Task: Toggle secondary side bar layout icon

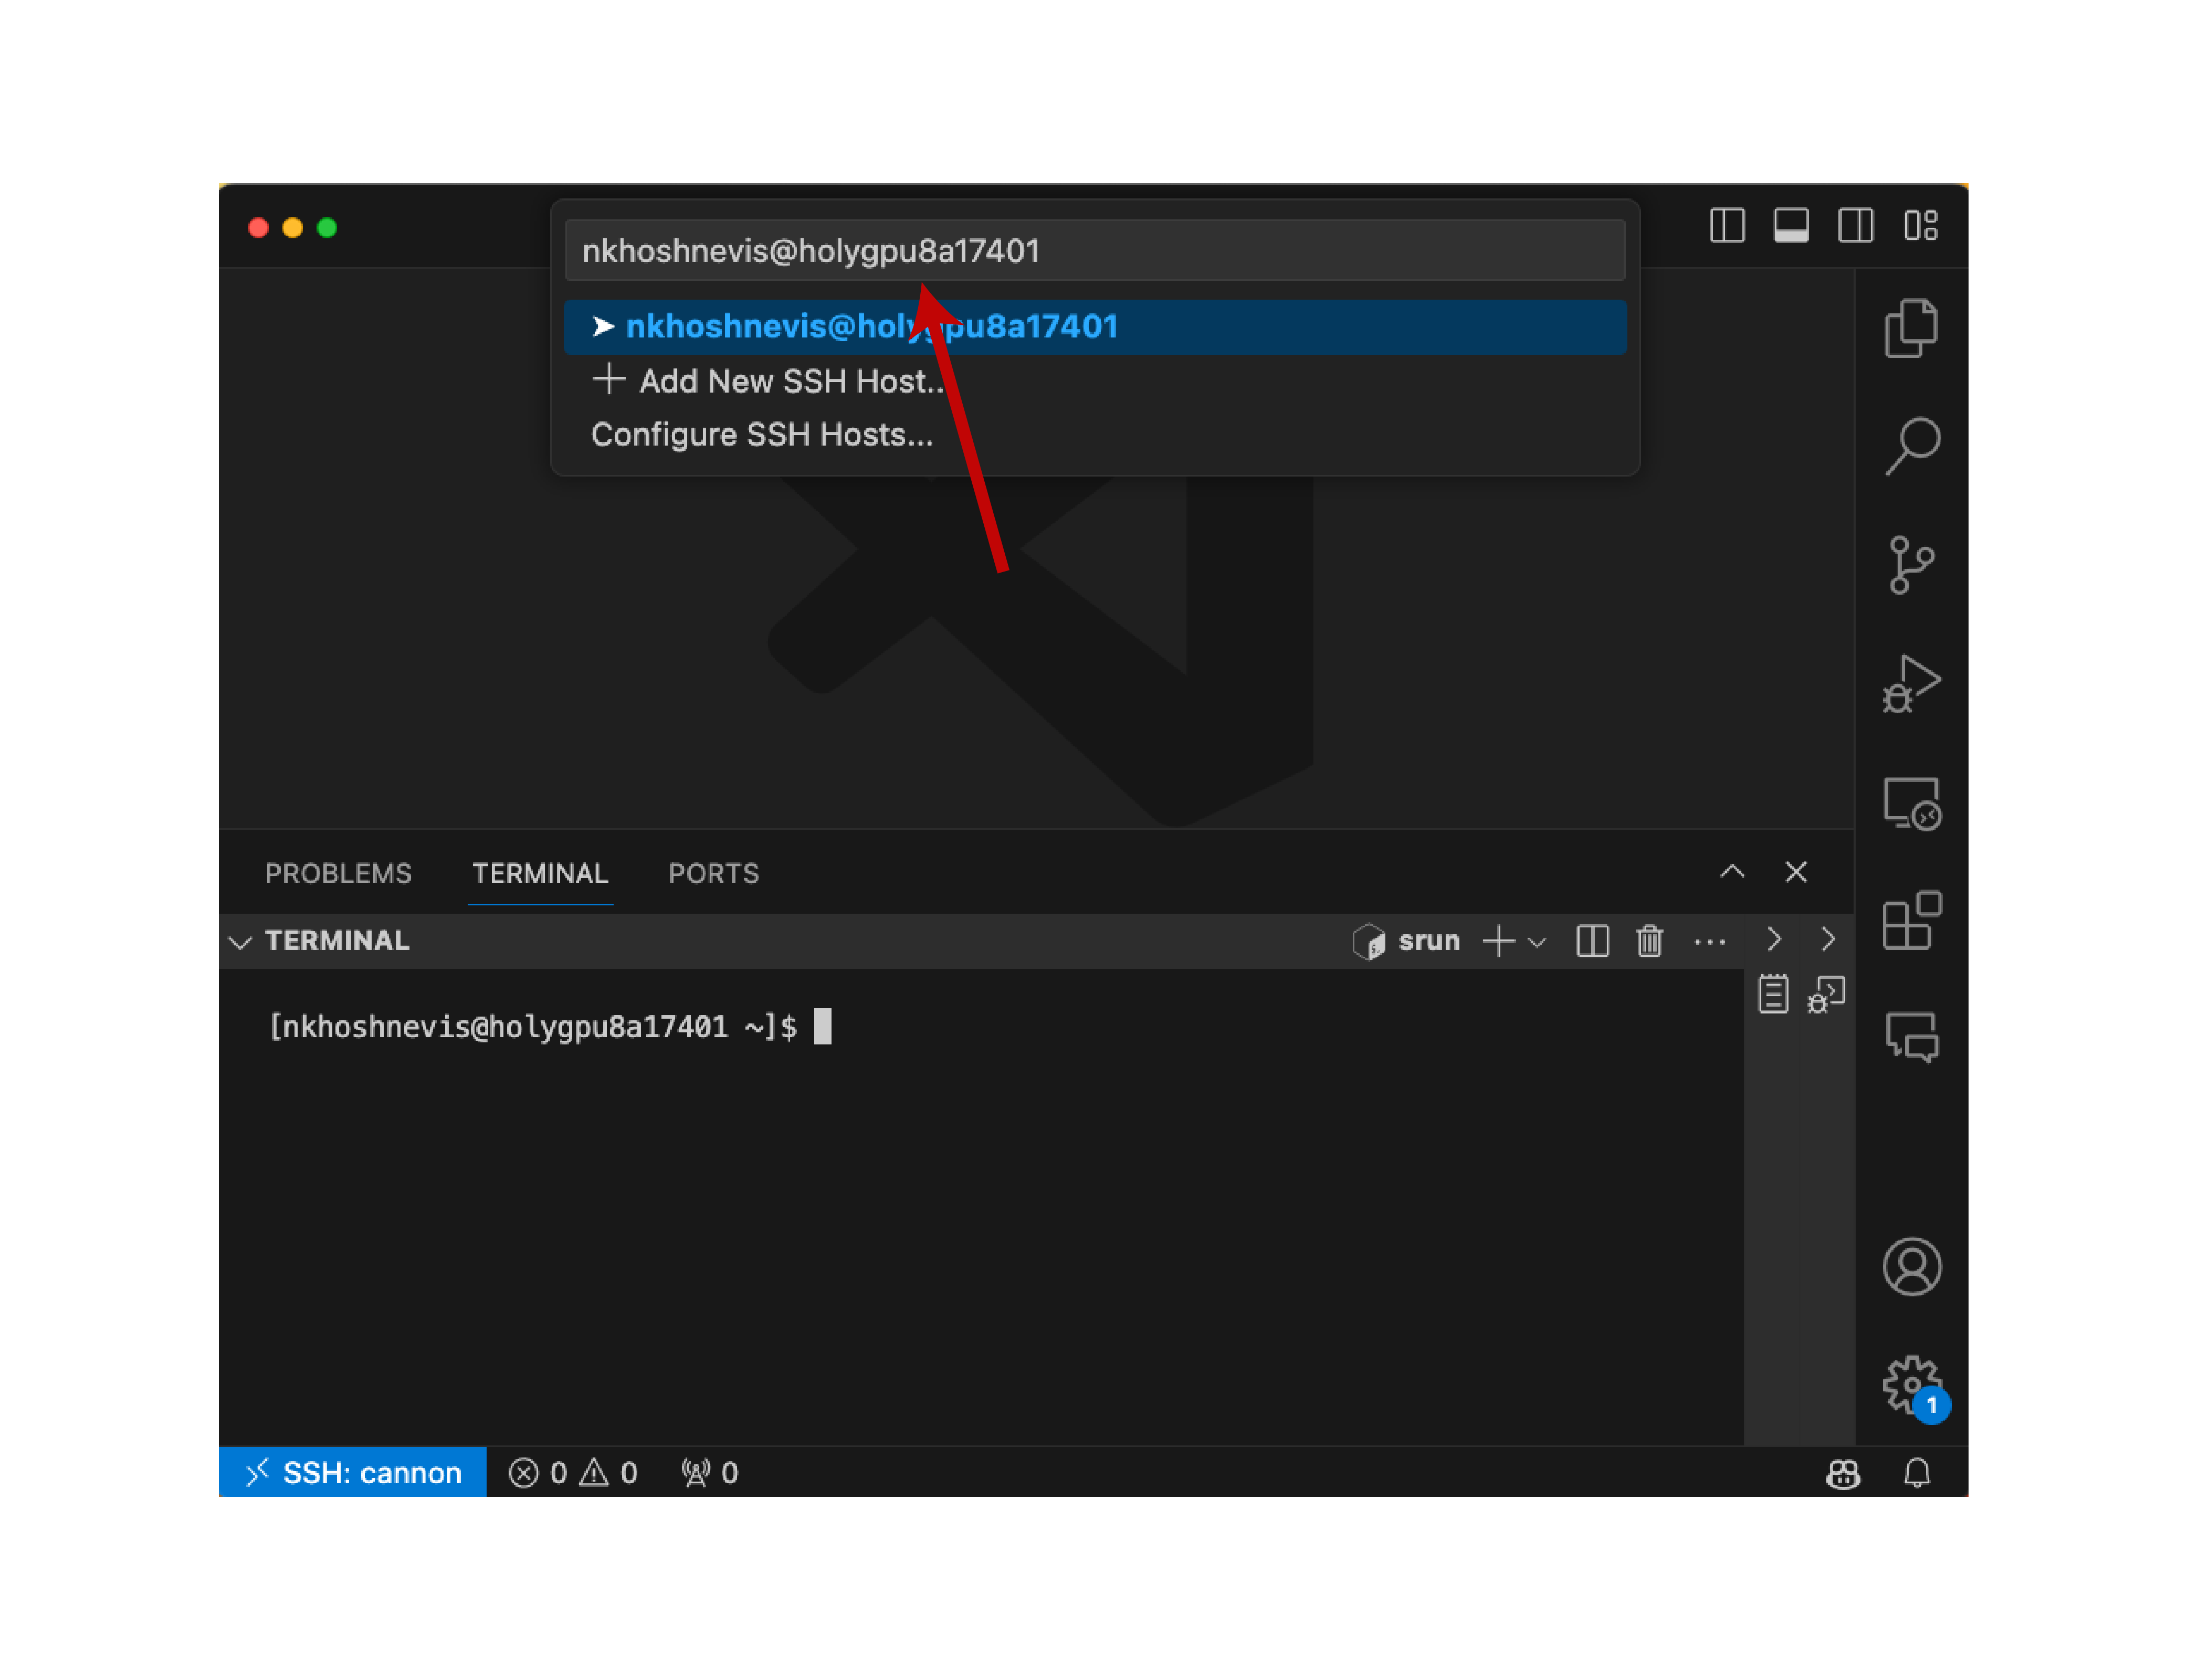Action: tap(1855, 225)
